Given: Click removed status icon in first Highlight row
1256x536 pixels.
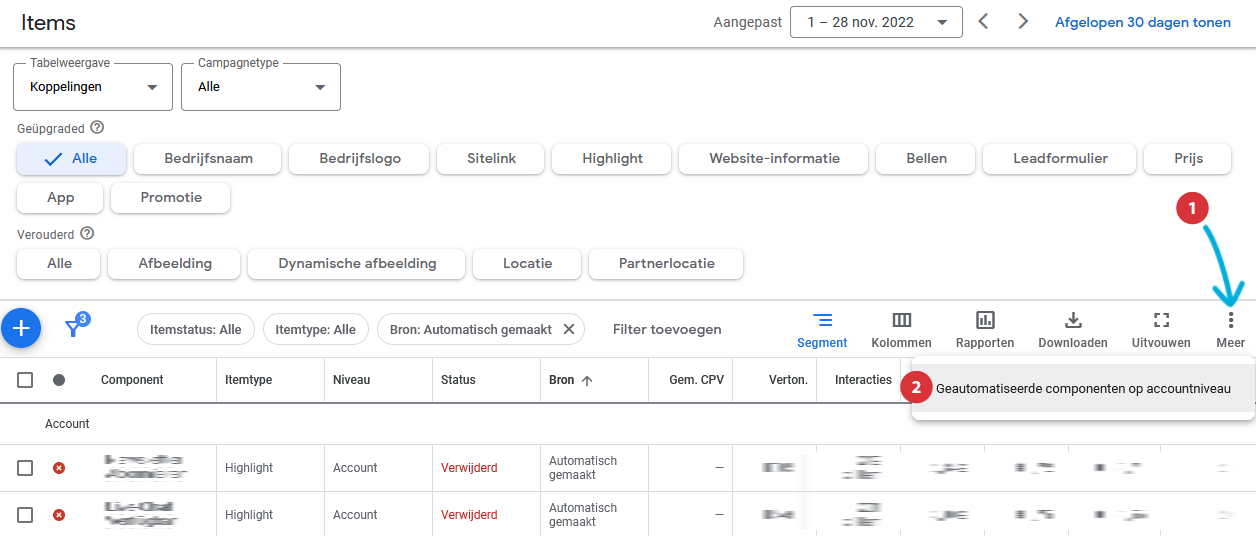Looking at the screenshot, I should click(x=59, y=468).
